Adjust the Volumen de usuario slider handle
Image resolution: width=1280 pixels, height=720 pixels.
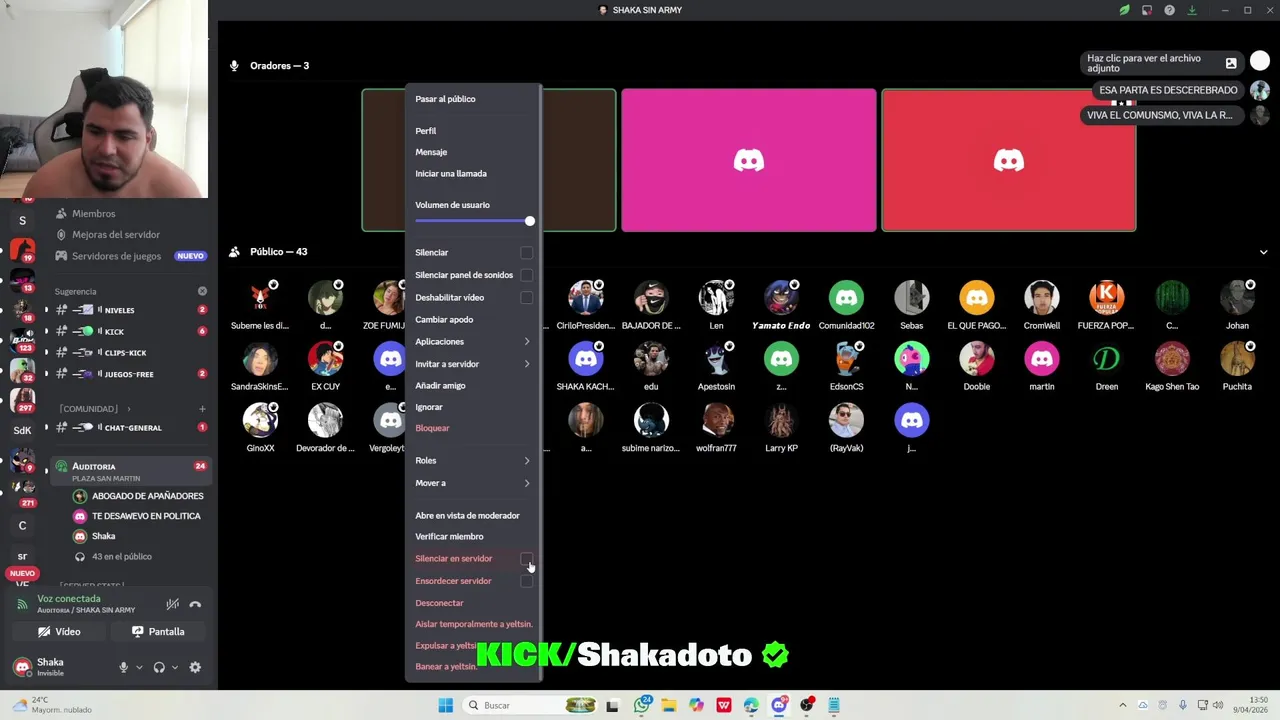(529, 221)
